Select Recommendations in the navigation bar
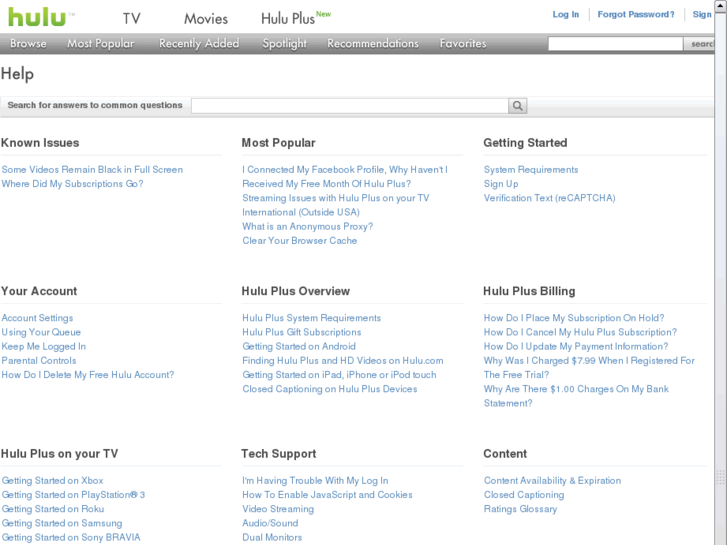727x545 pixels. [x=373, y=44]
